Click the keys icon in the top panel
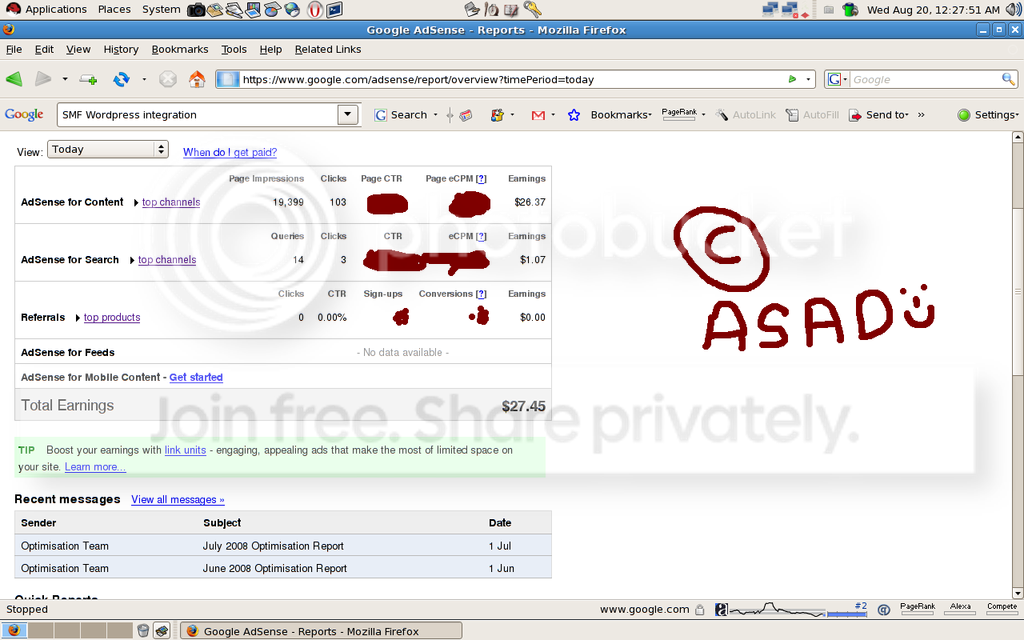 (x=532, y=10)
